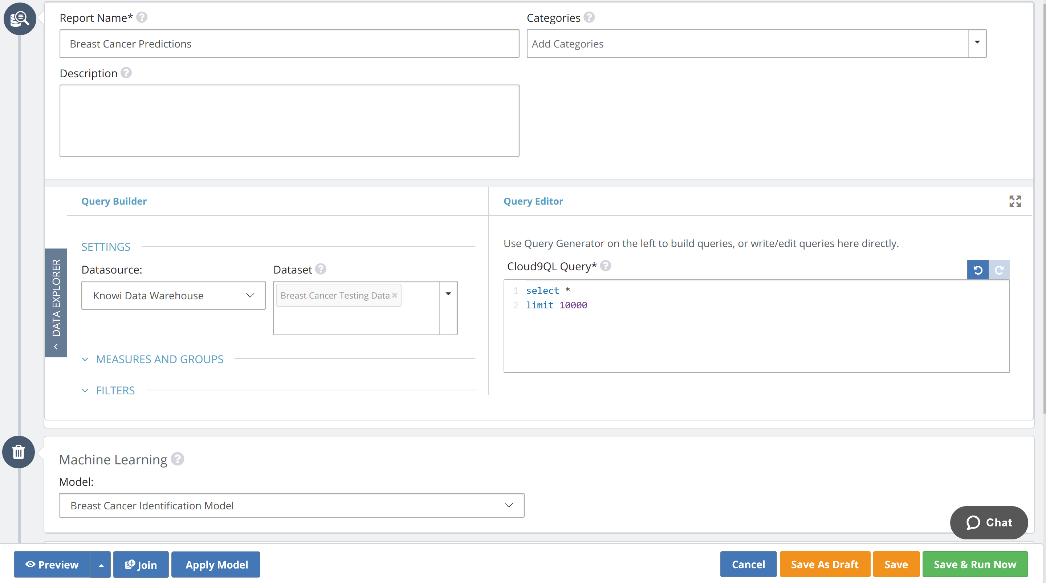Open the Model dropdown for Breast Cancer Identification
This screenshot has height=583, width=1046.
pyautogui.click(x=291, y=506)
